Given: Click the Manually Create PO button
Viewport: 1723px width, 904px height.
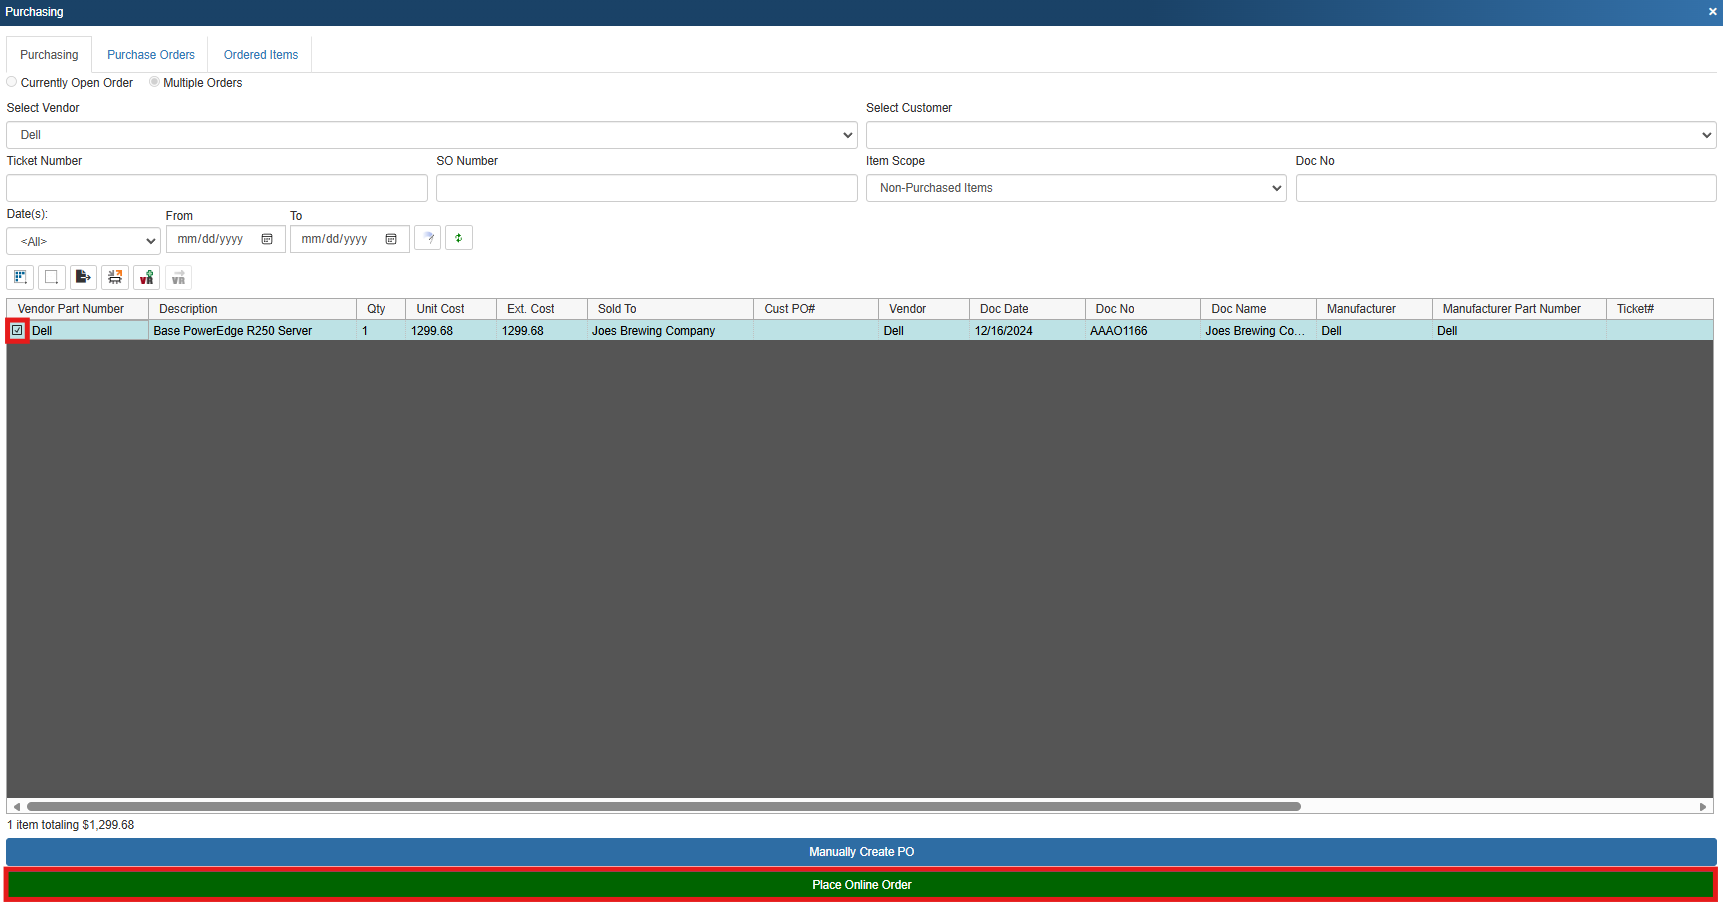Looking at the screenshot, I should [861, 852].
